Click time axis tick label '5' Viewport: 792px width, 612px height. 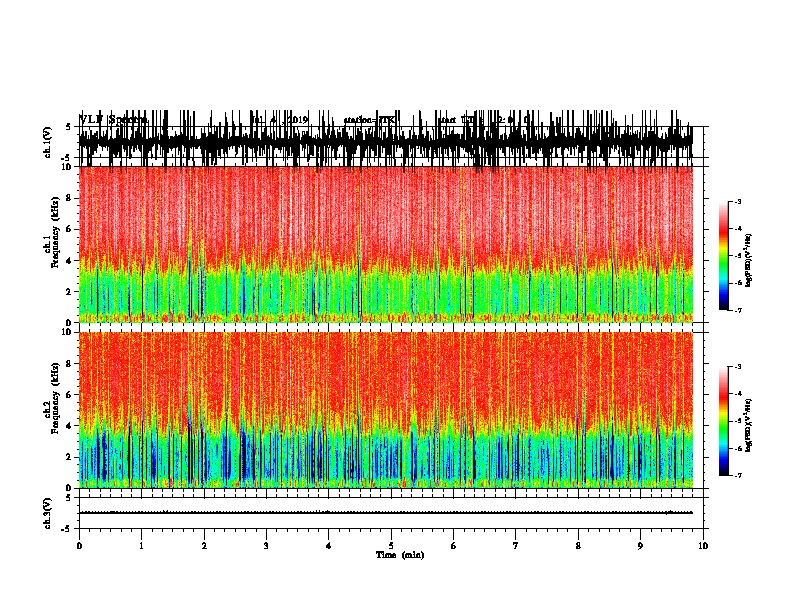tap(391, 546)
